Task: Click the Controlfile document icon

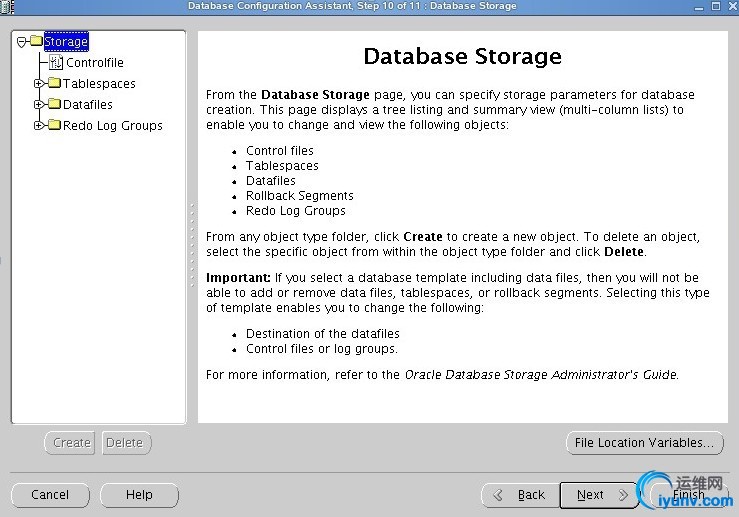Action: pos(56,63)
